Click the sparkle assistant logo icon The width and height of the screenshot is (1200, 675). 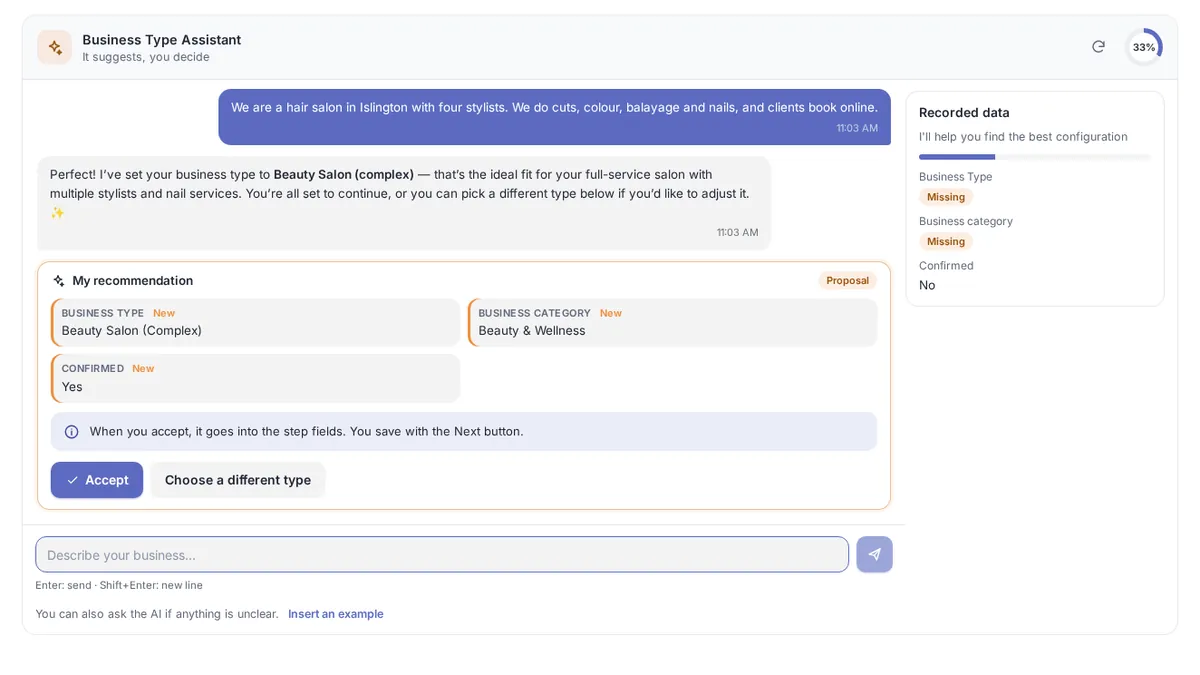pyautogui.click(x=55, y=47)
